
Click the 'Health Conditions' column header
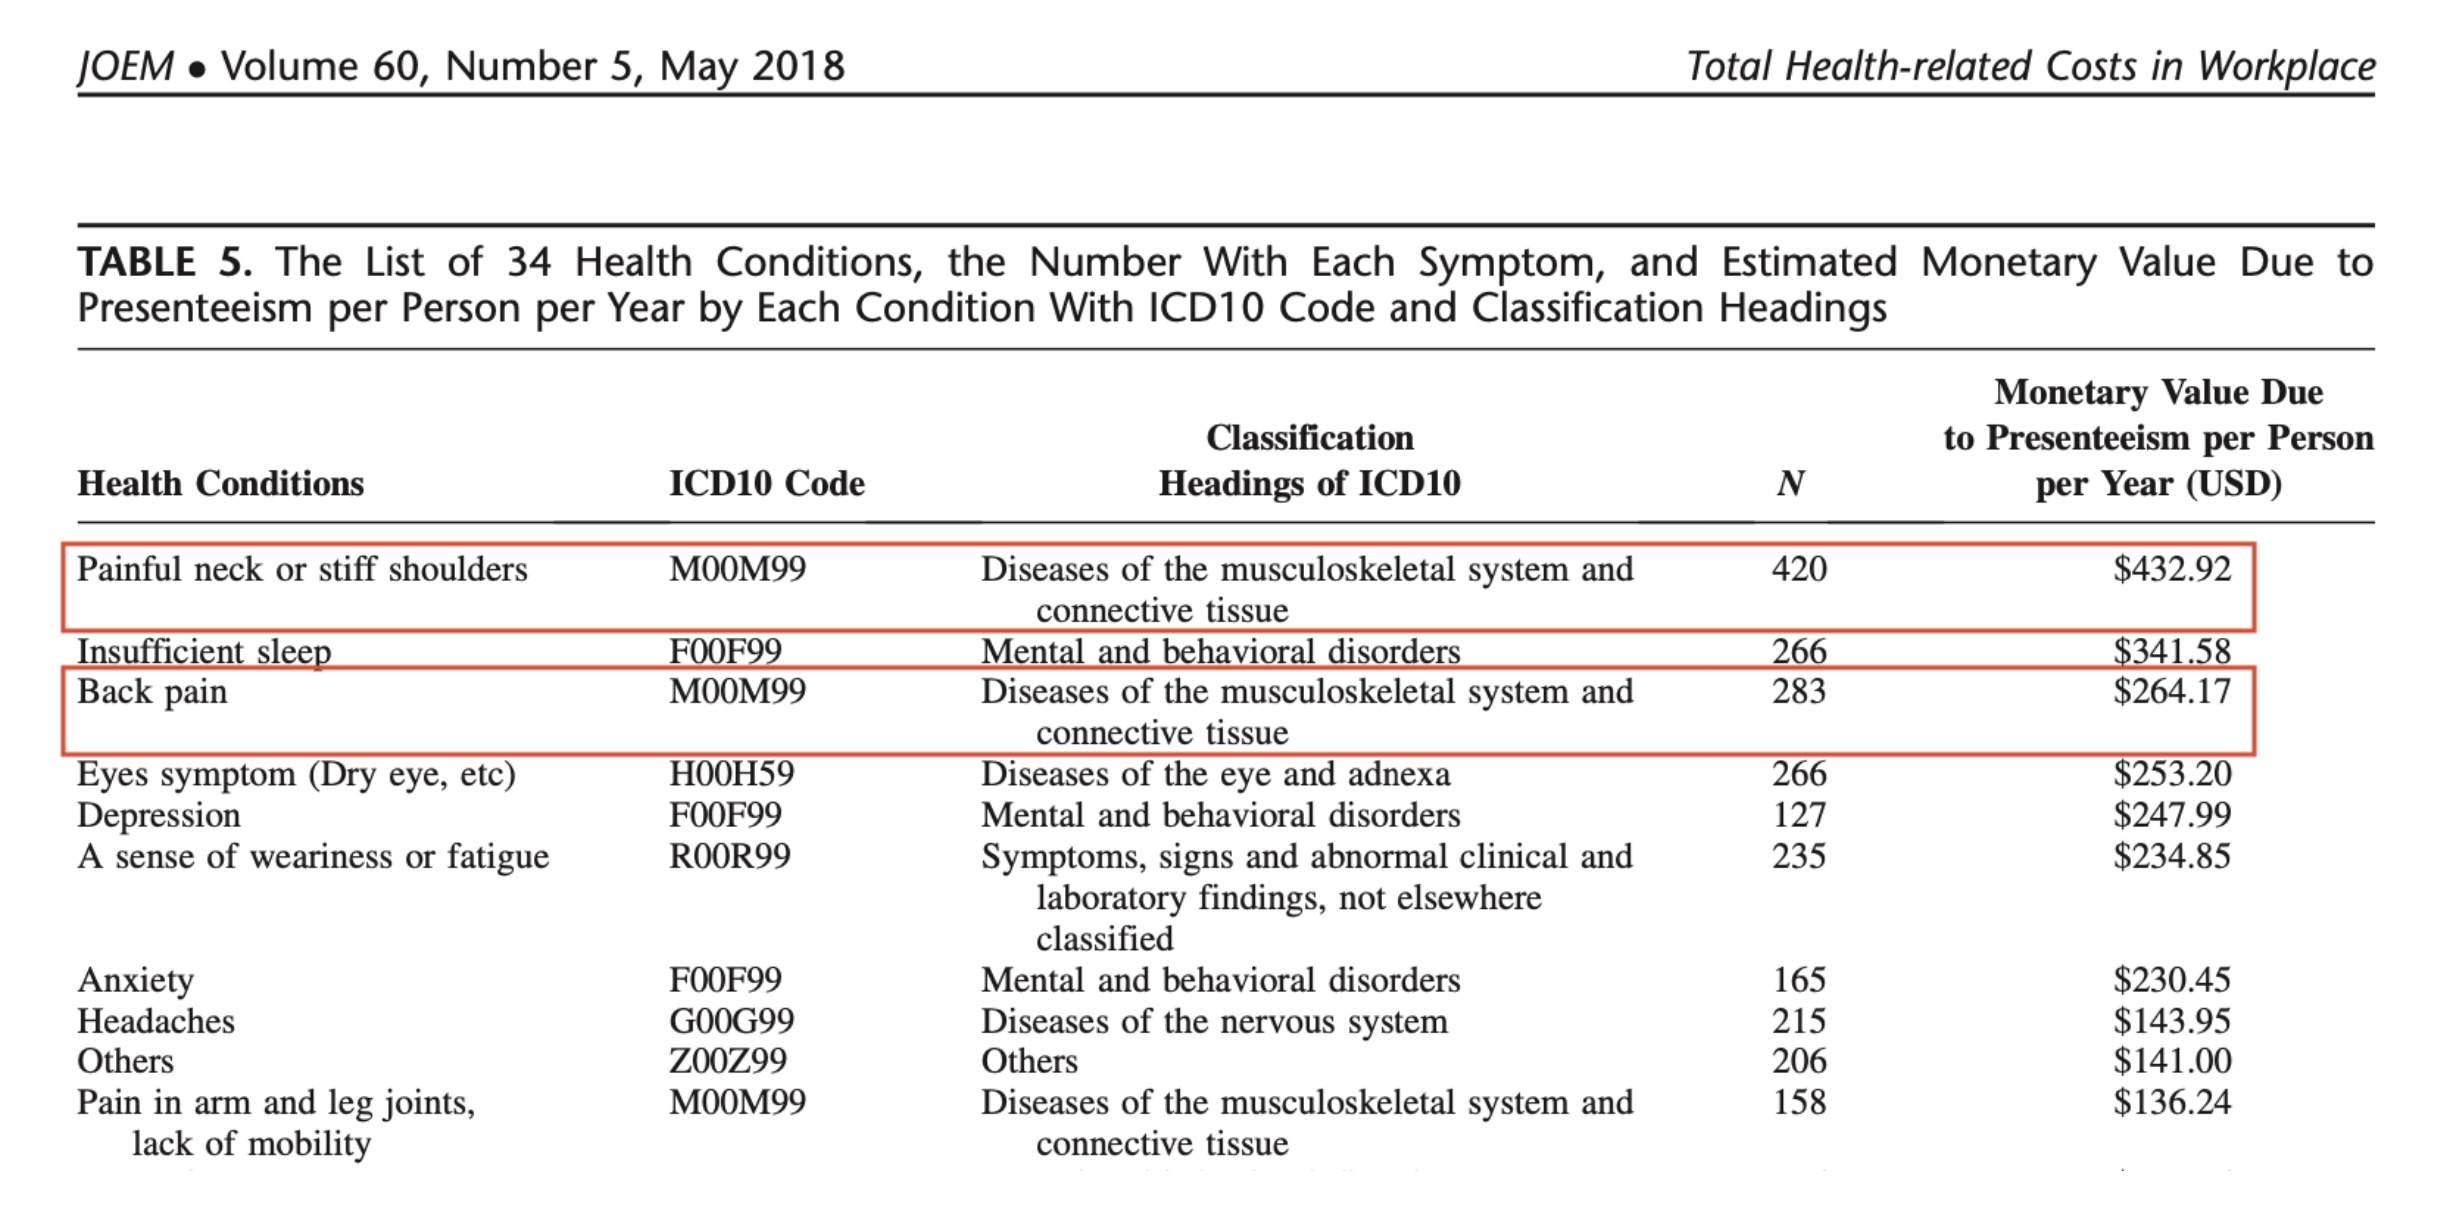click(220, 484)
